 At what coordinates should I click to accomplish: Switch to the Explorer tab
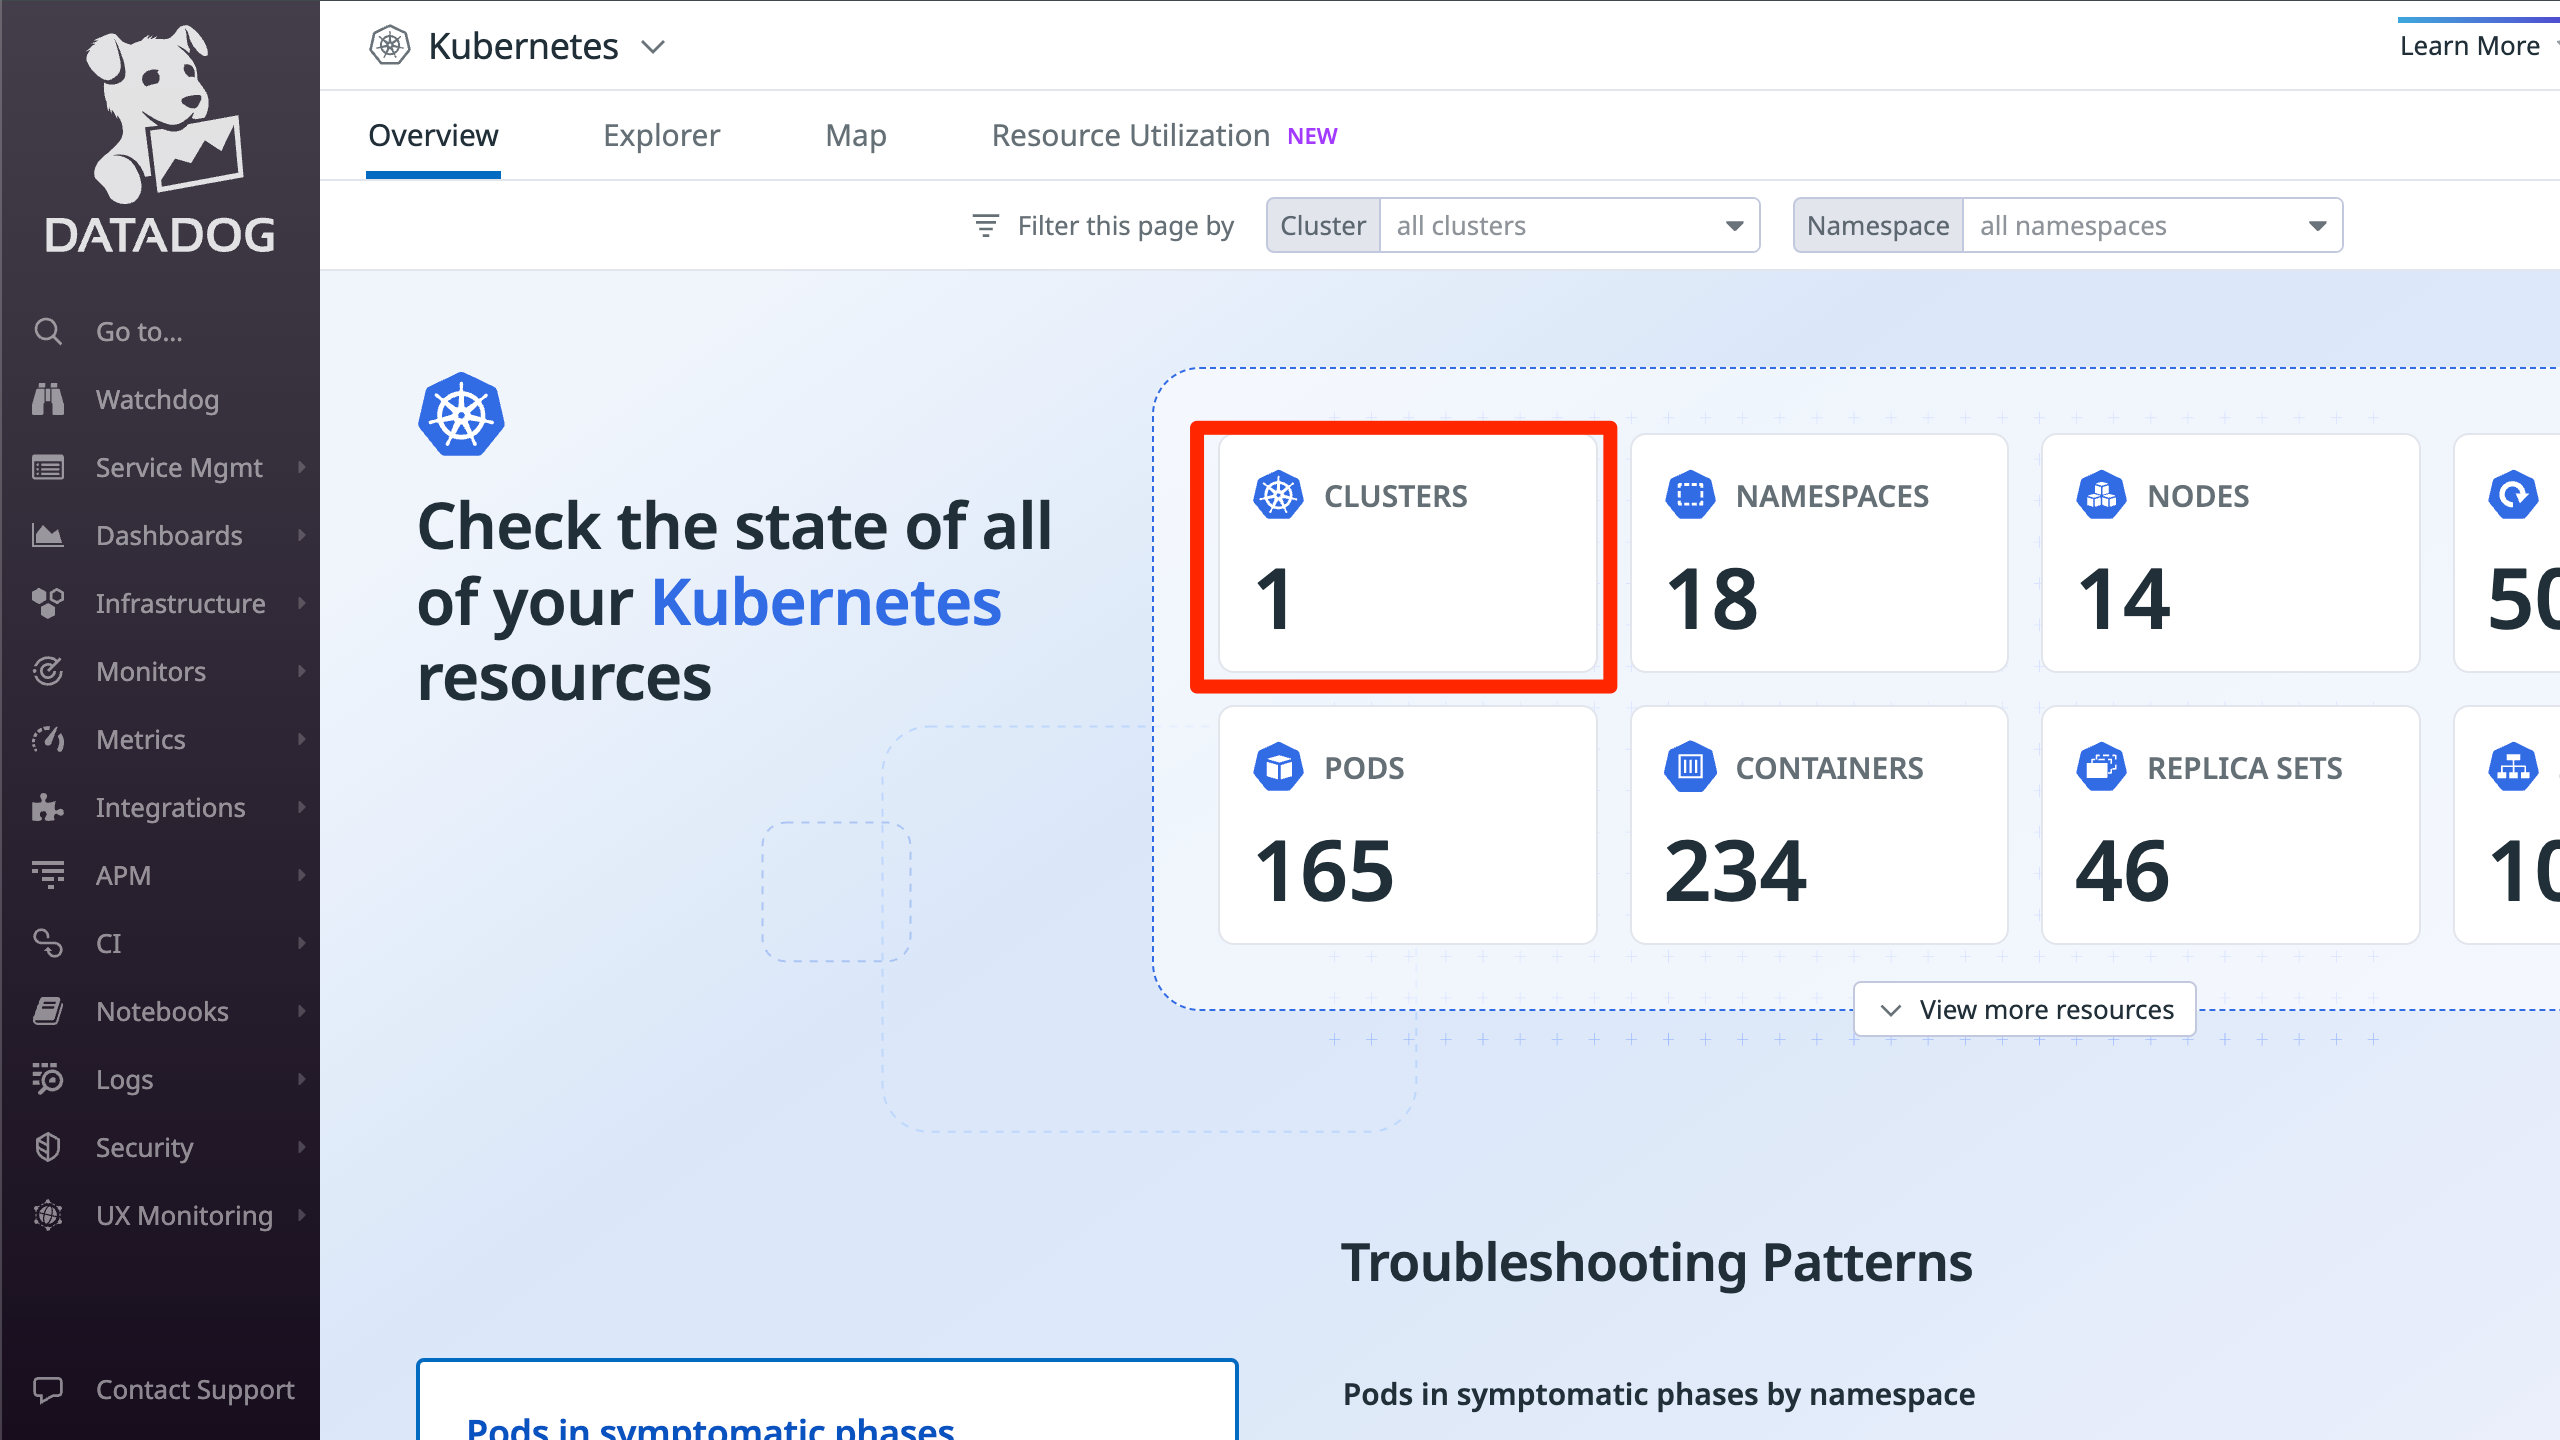click(661, 135)
